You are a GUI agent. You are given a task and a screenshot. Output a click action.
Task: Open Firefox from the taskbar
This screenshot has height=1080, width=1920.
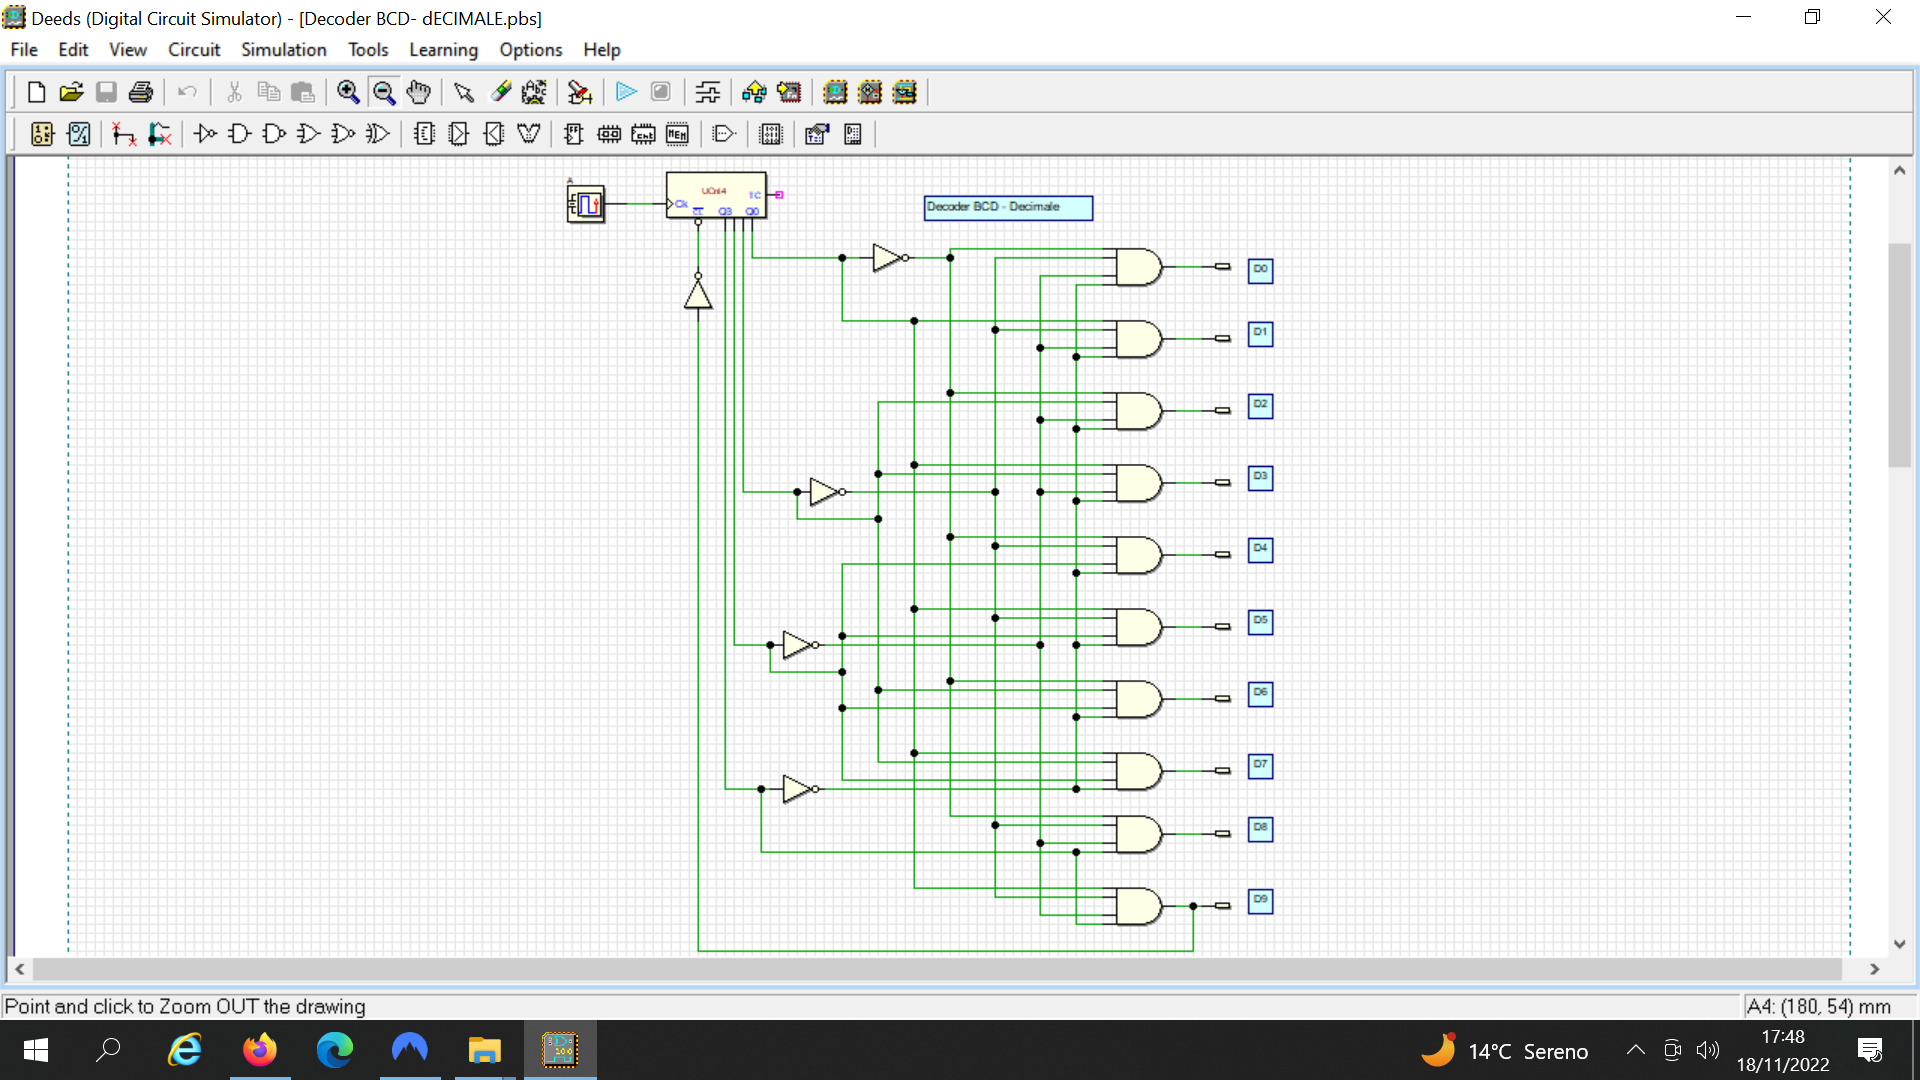tap(260, 1050)
